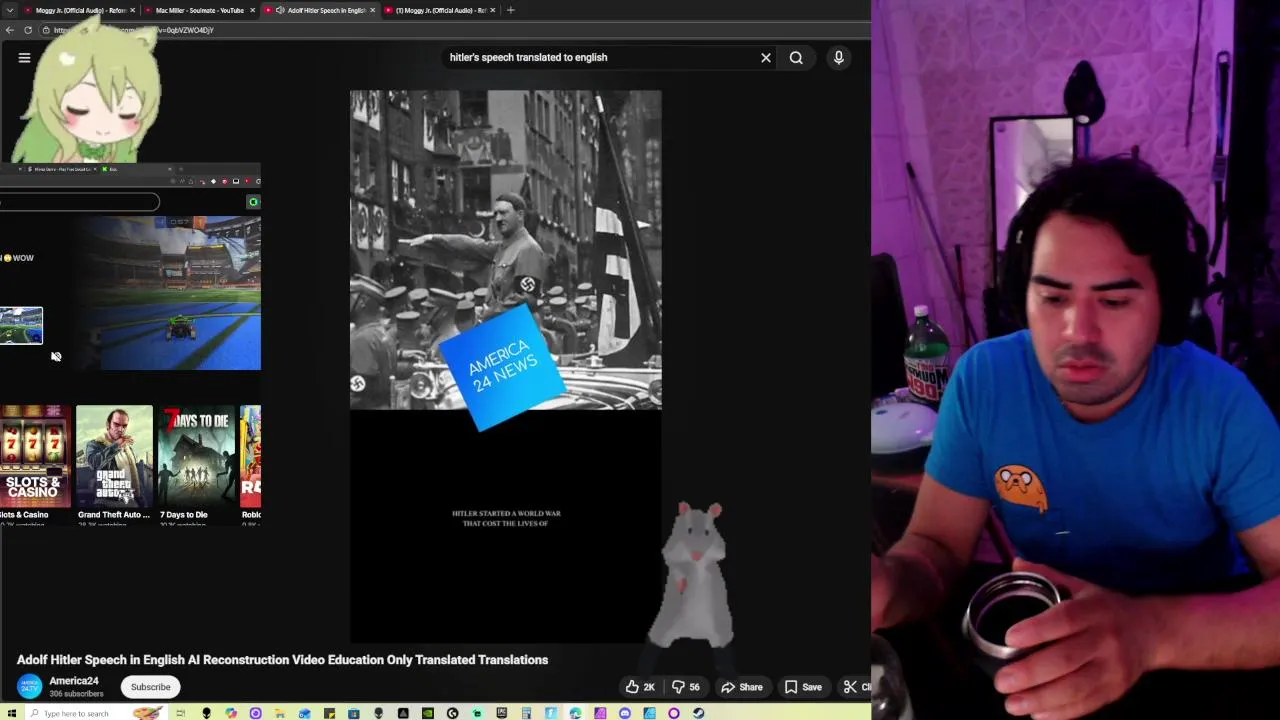Screen dimensions: 1280x720
Task: Open the Slots & Casino category card
Action: (35, 456)
